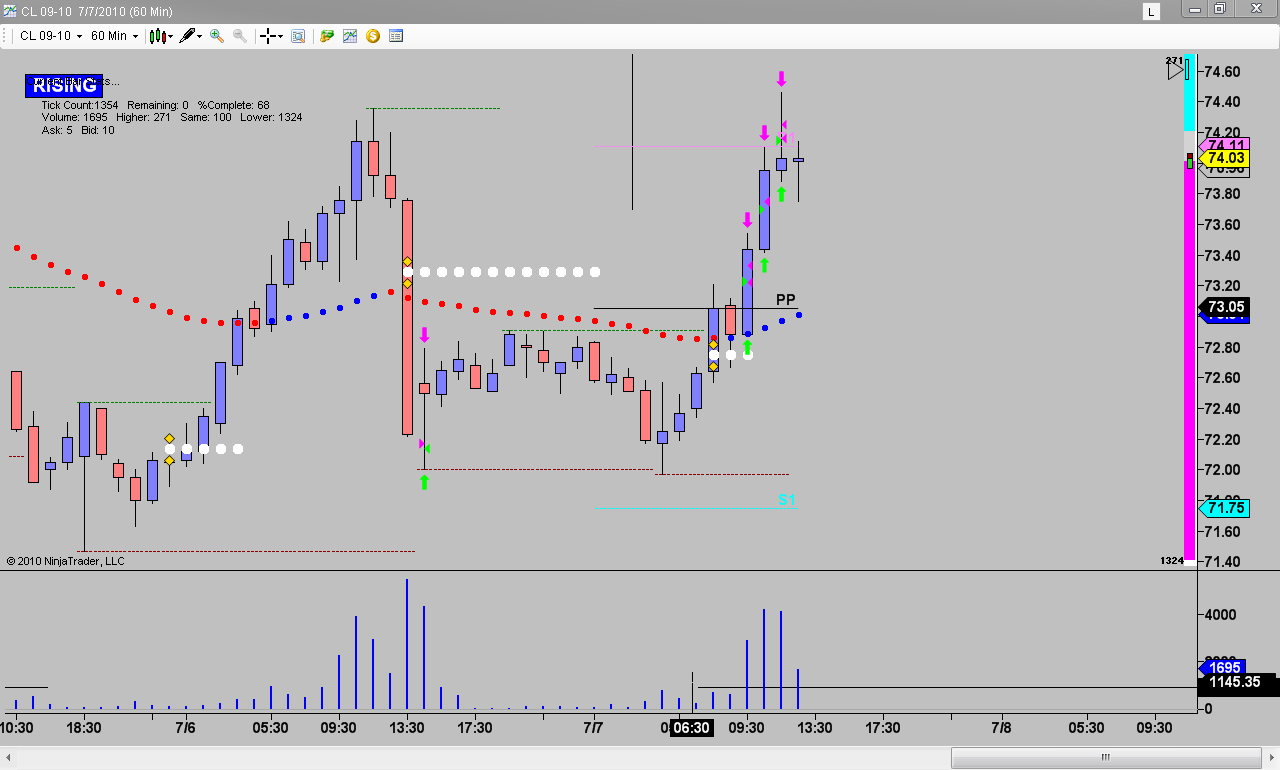1280x770 pixels.
Task: Click the 18:30 time axis label
Action: [x=84, y=728]
